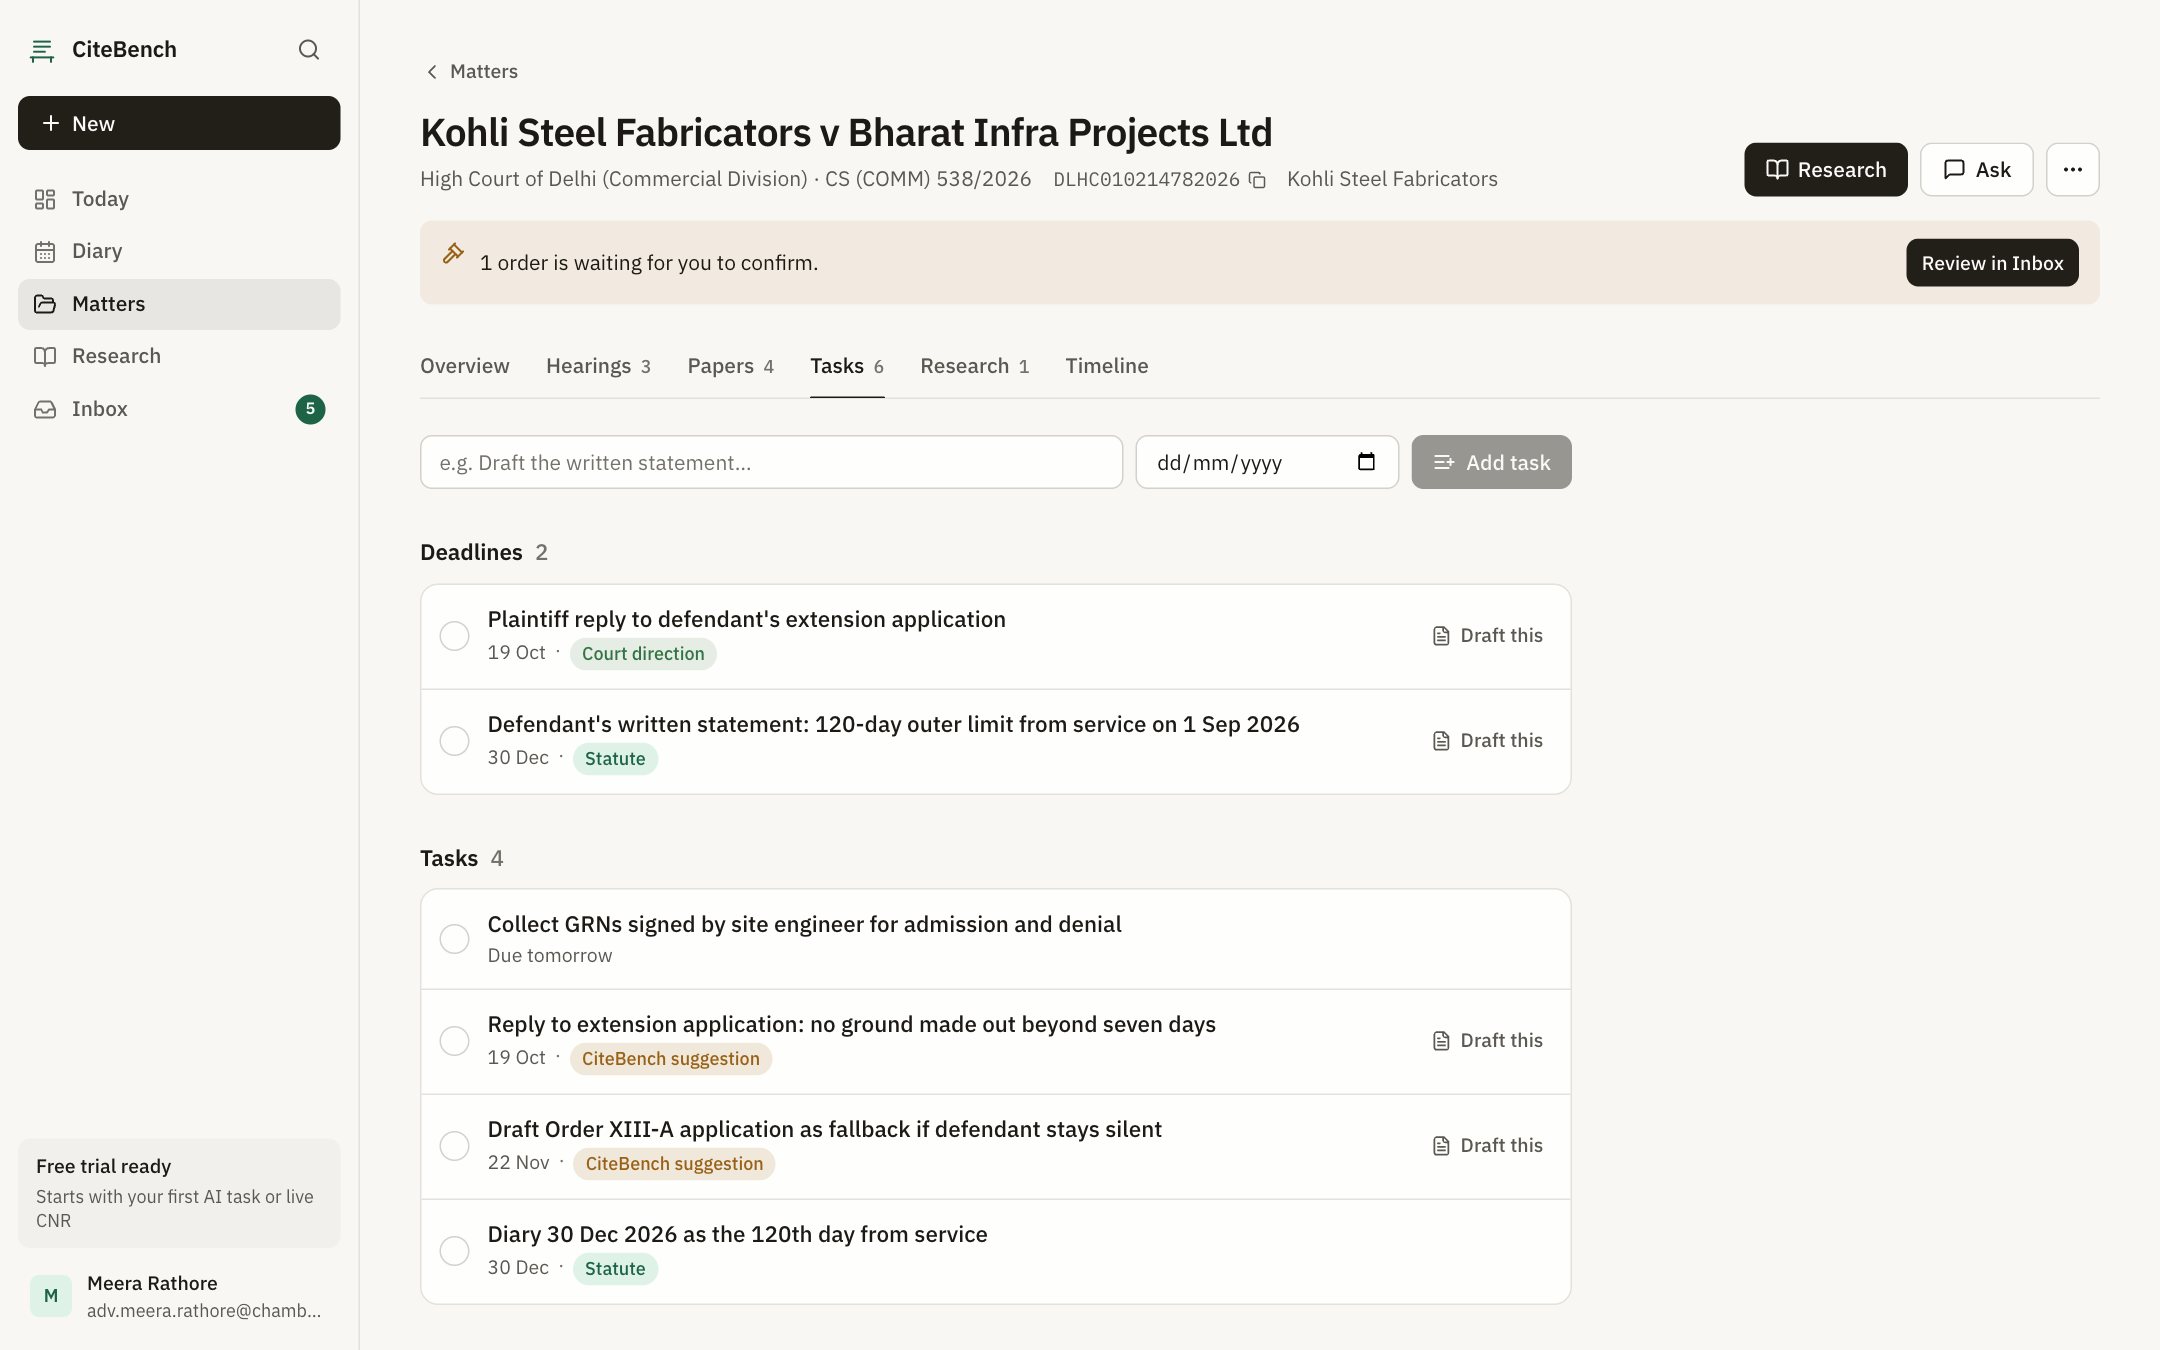Viewport: 2160px width, 1350px height.
Task: Open the more options ellipsis menu
Action: tap(2072, 169)
